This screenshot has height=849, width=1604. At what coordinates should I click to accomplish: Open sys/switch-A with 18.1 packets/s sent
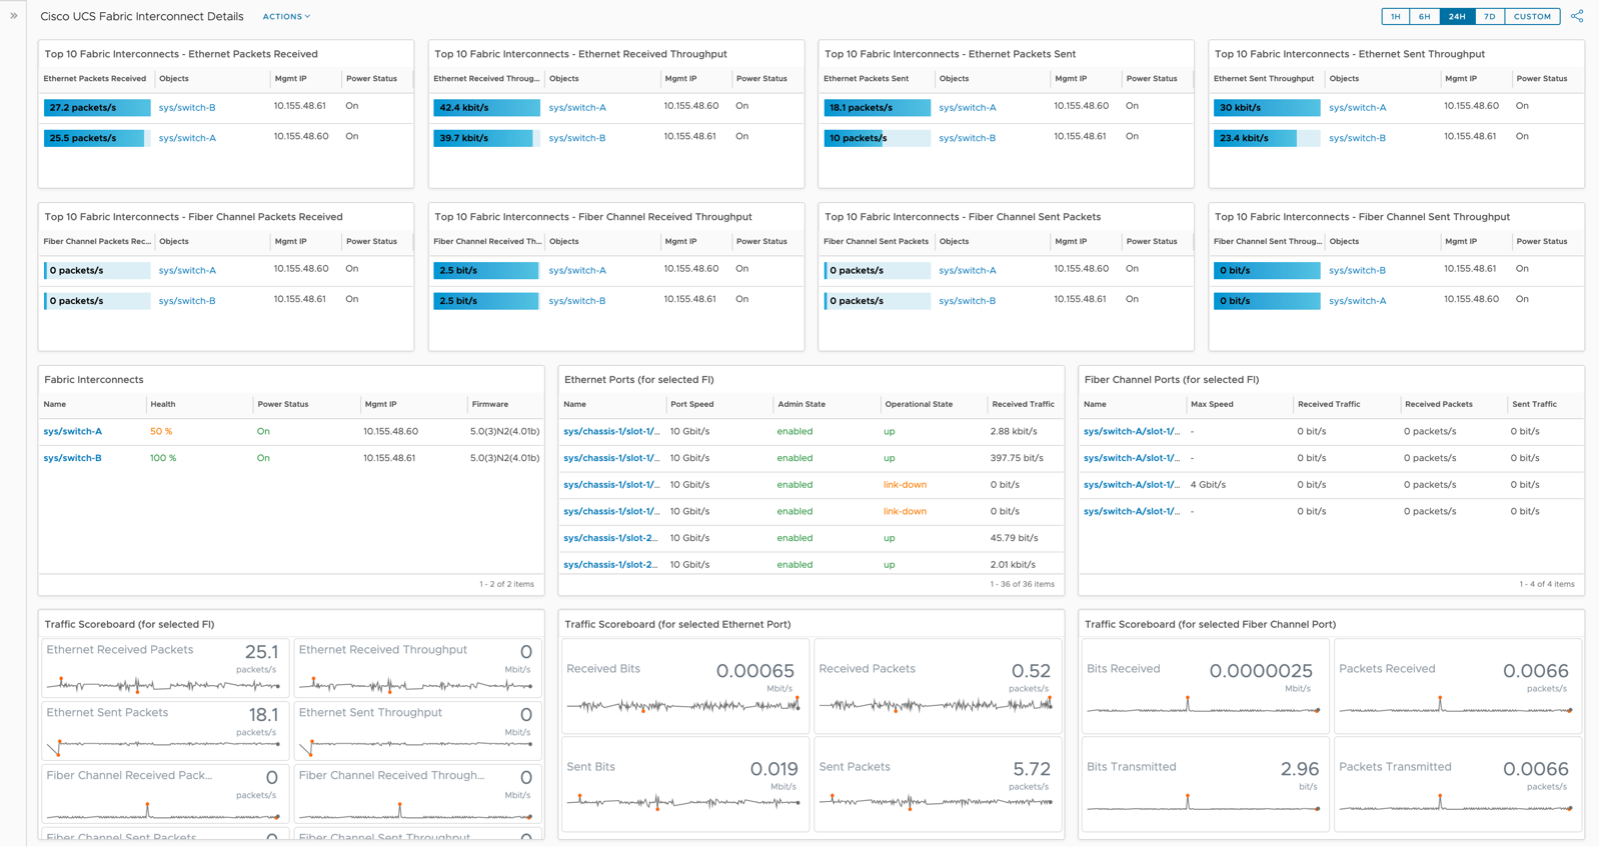(x=967, y=108)
